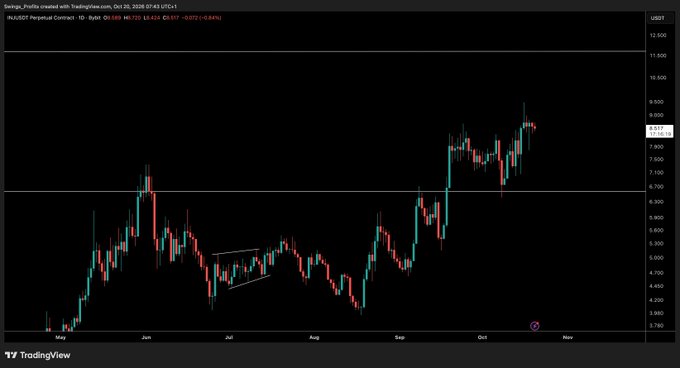Click the Jul label on time axis

[x=229, y=337]
